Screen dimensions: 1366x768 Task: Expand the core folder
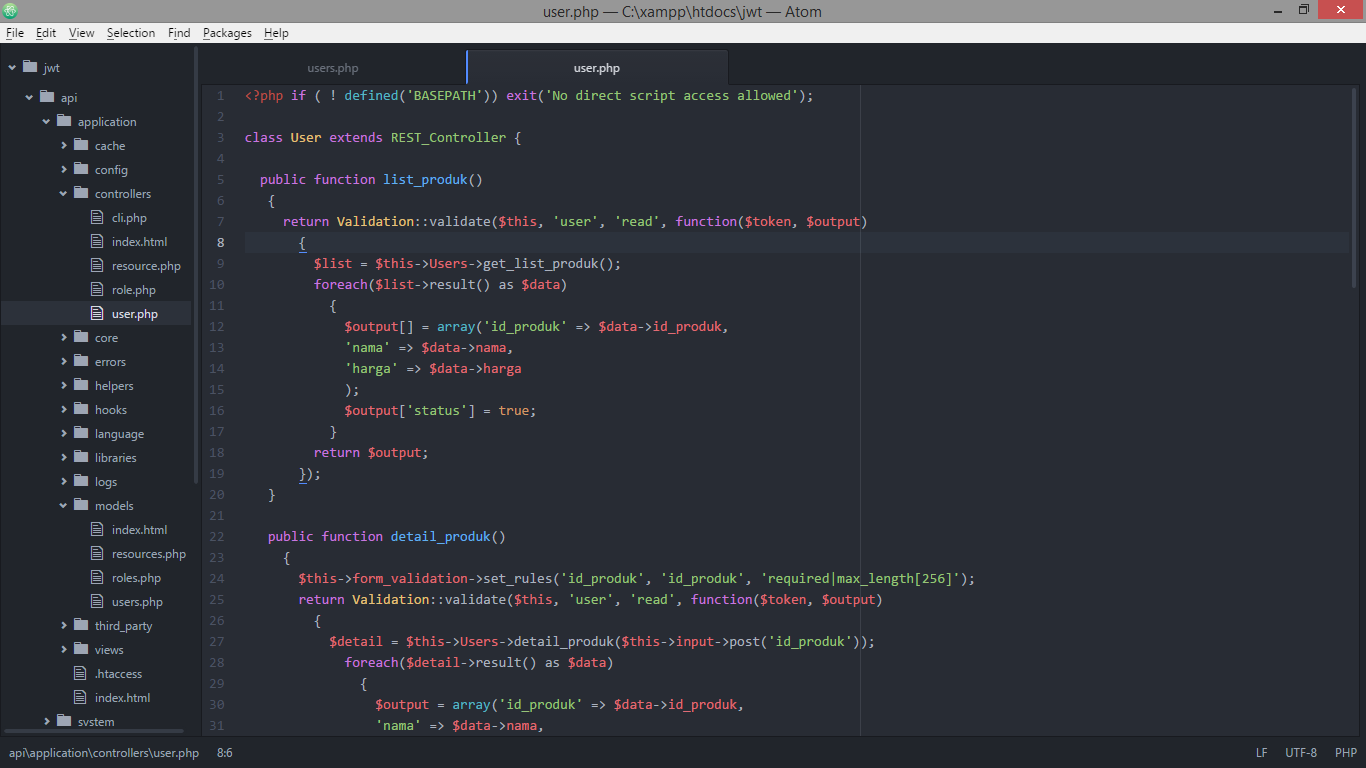click(63, 337)
